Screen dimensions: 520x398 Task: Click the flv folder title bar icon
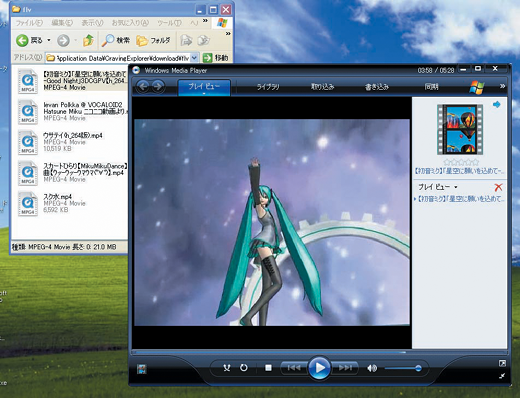coord(16,9)
